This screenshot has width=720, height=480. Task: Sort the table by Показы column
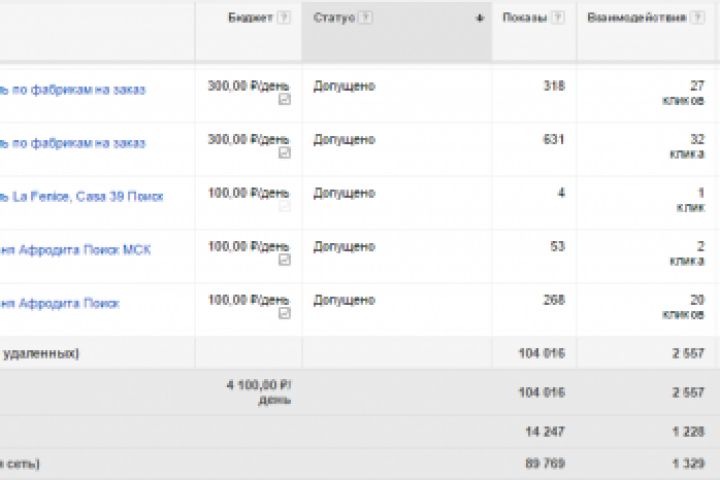tap(524, 18)
